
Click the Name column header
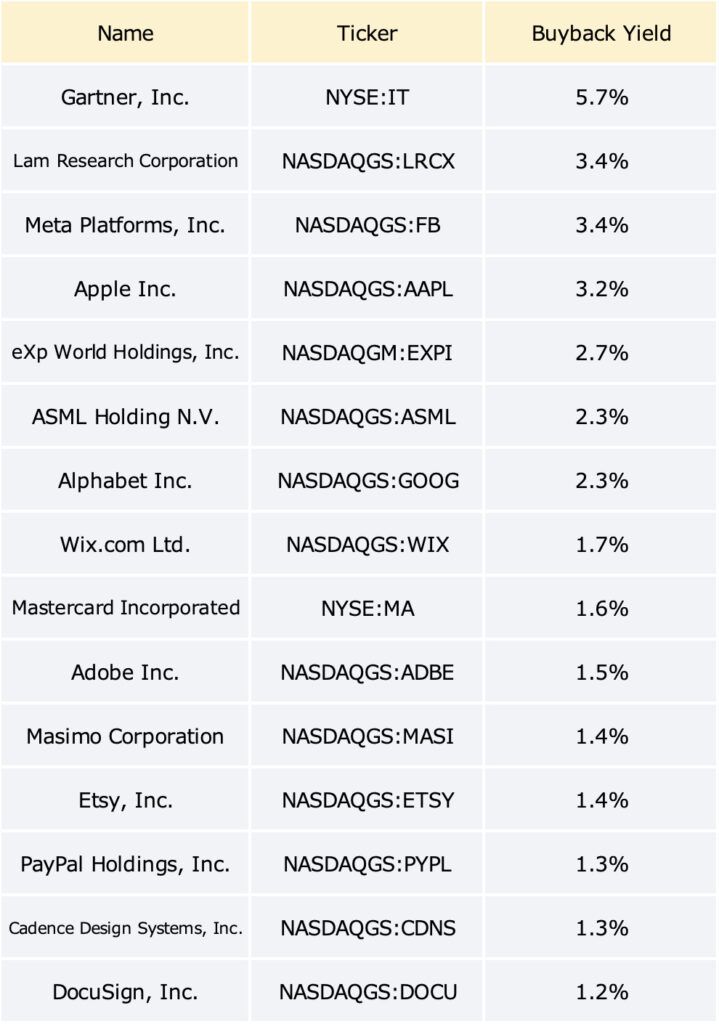(x=125, y=33)
